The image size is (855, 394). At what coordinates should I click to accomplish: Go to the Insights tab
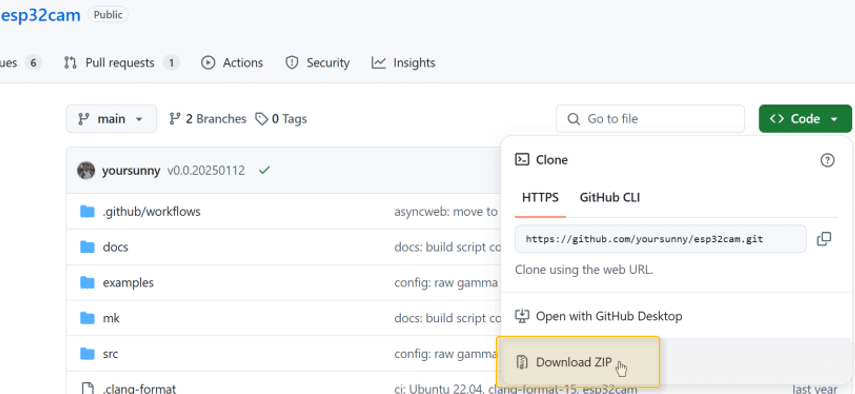[404, 63]
